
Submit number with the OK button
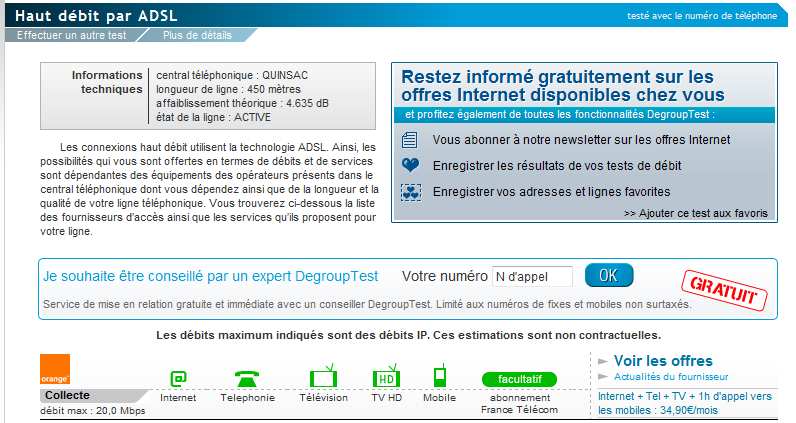pyautogui.click(x=609, y=275)
